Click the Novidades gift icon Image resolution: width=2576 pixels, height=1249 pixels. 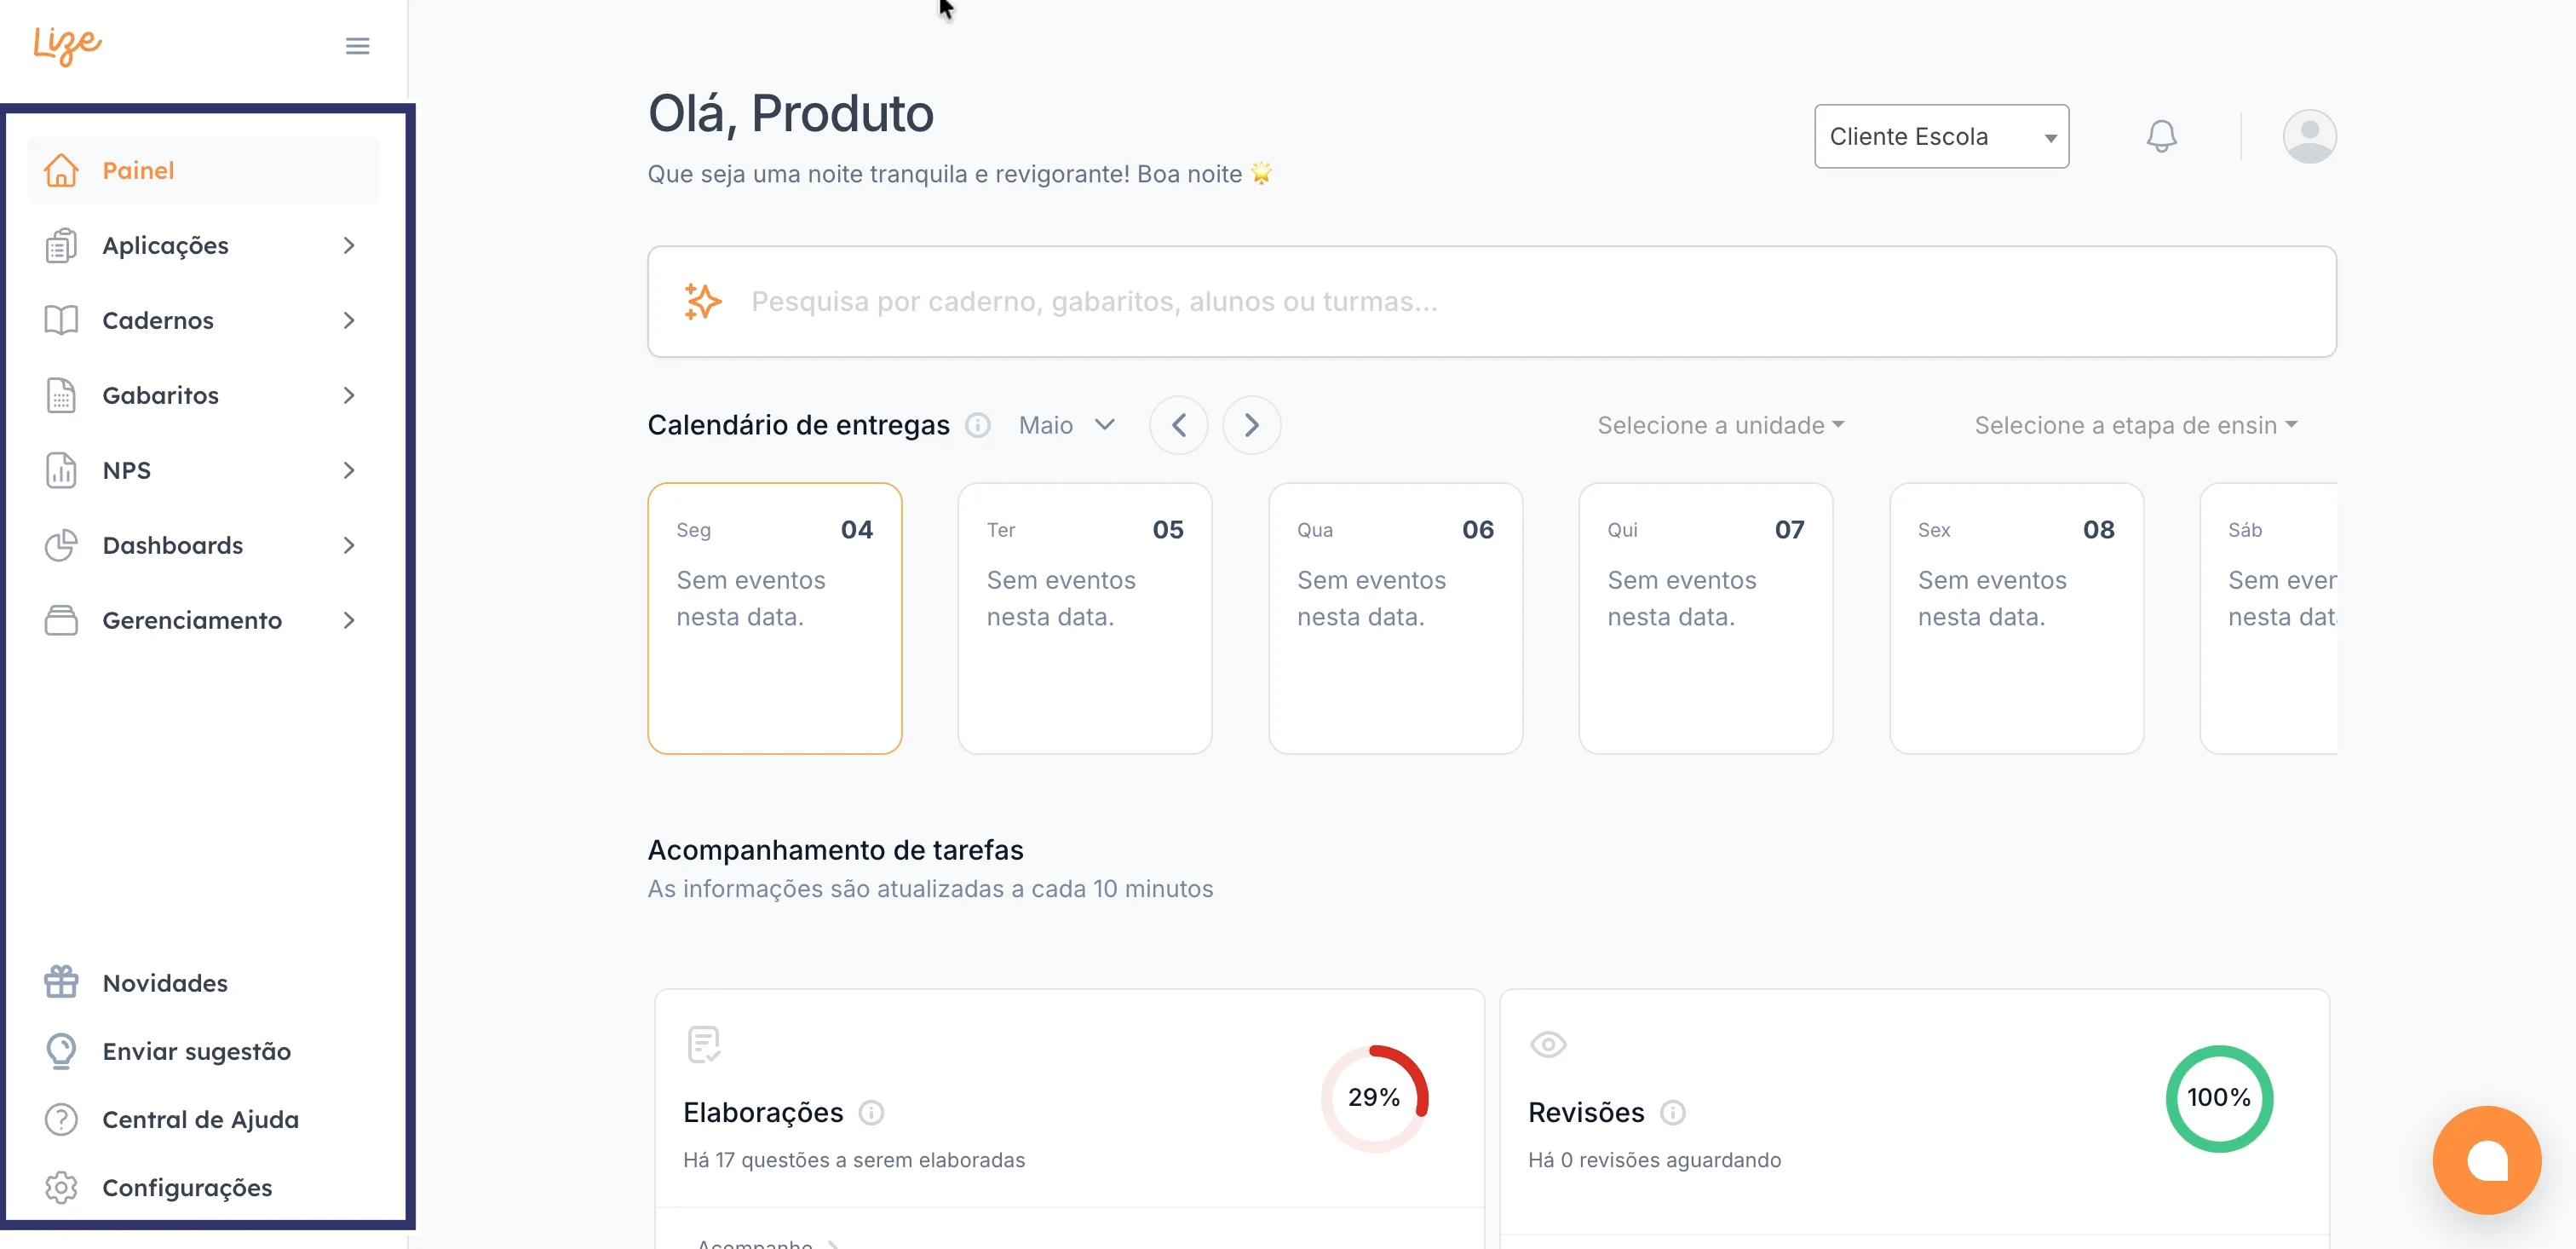(x=61, y=982)
